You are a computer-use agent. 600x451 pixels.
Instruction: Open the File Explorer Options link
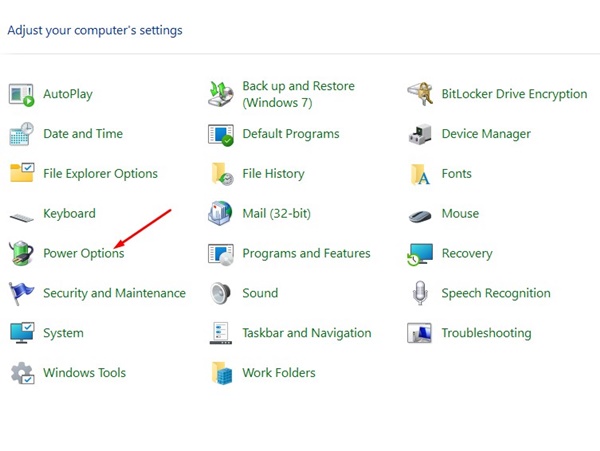(100, 174)
